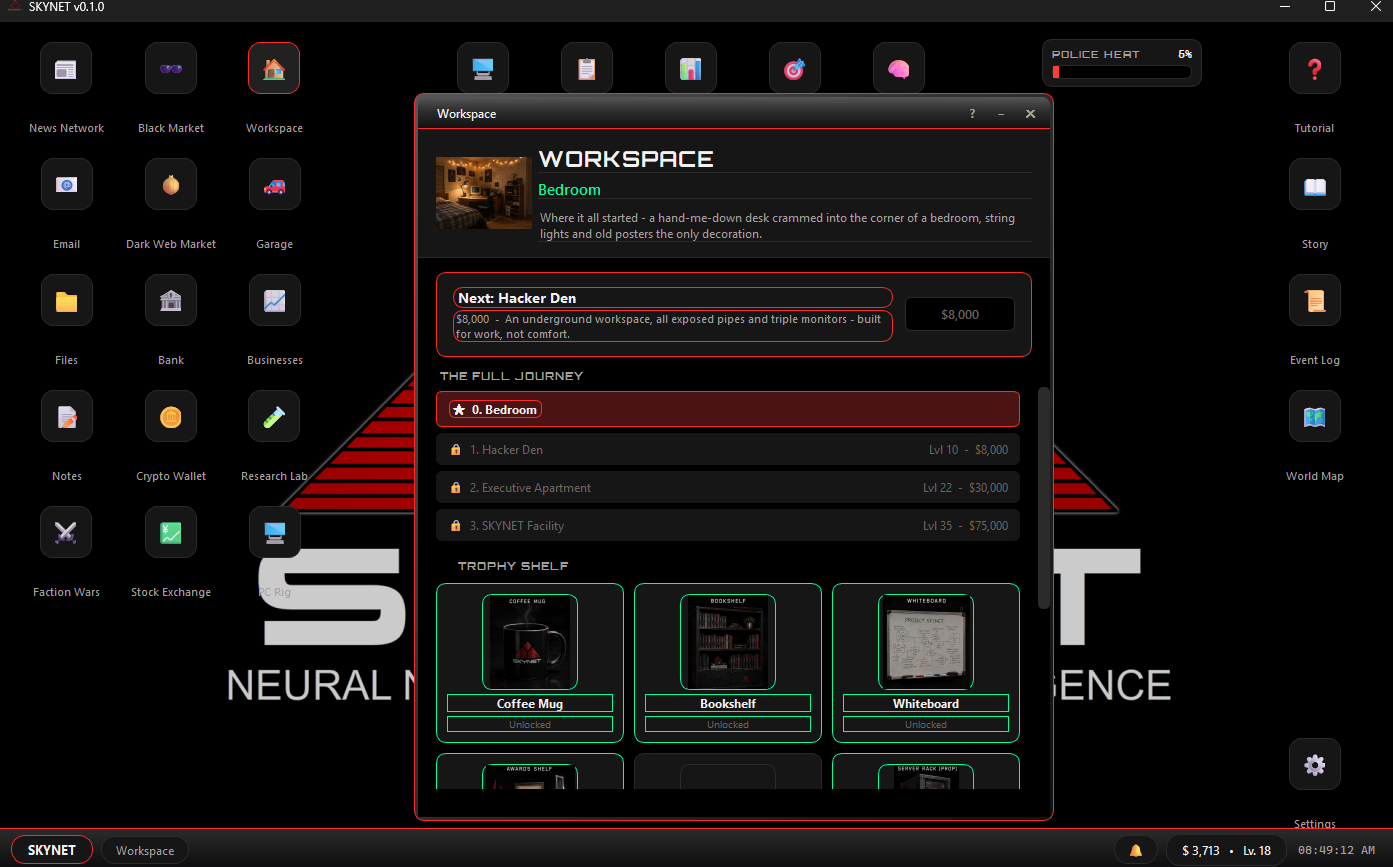
Task: Open the Crypto Wallet coin icon
Action: pyautogui.click(x=171, y=416)
